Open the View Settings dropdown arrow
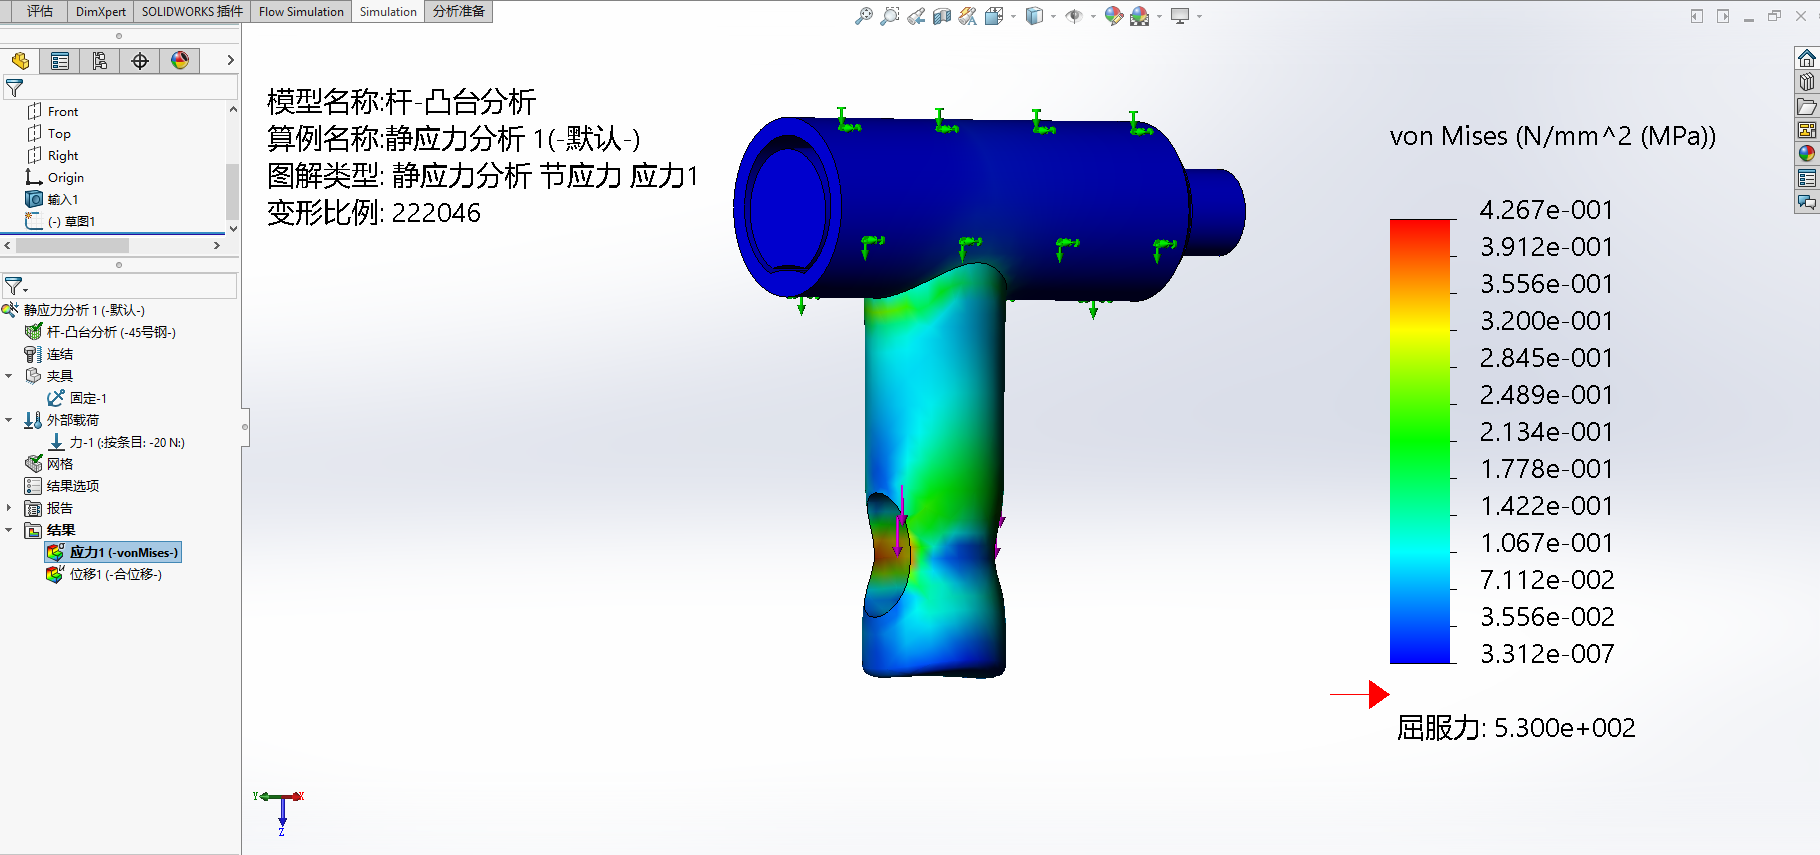This screenshot has width=1820, height=855. 1199,16
